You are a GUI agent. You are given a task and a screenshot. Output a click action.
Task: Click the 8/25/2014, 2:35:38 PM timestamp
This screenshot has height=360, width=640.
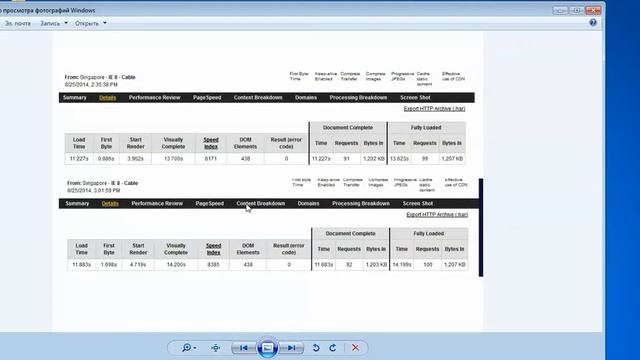tap(91, 84)
